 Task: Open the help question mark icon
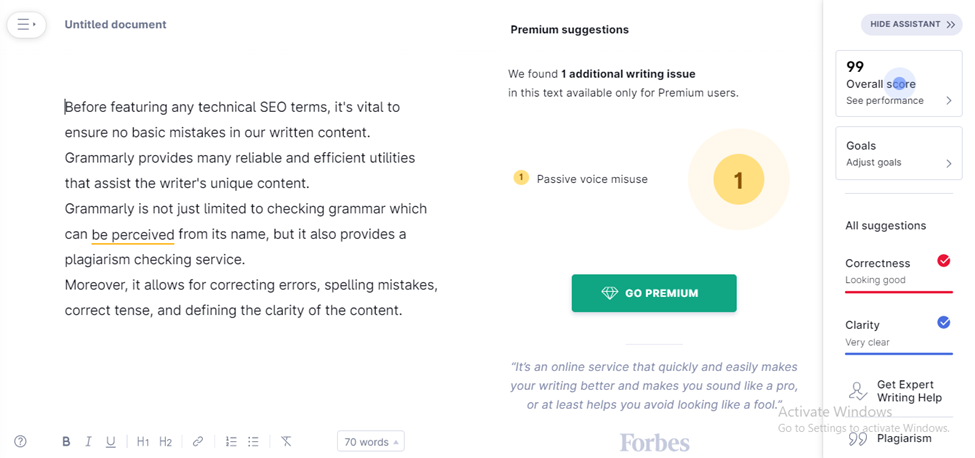click(x=21, y=442)
